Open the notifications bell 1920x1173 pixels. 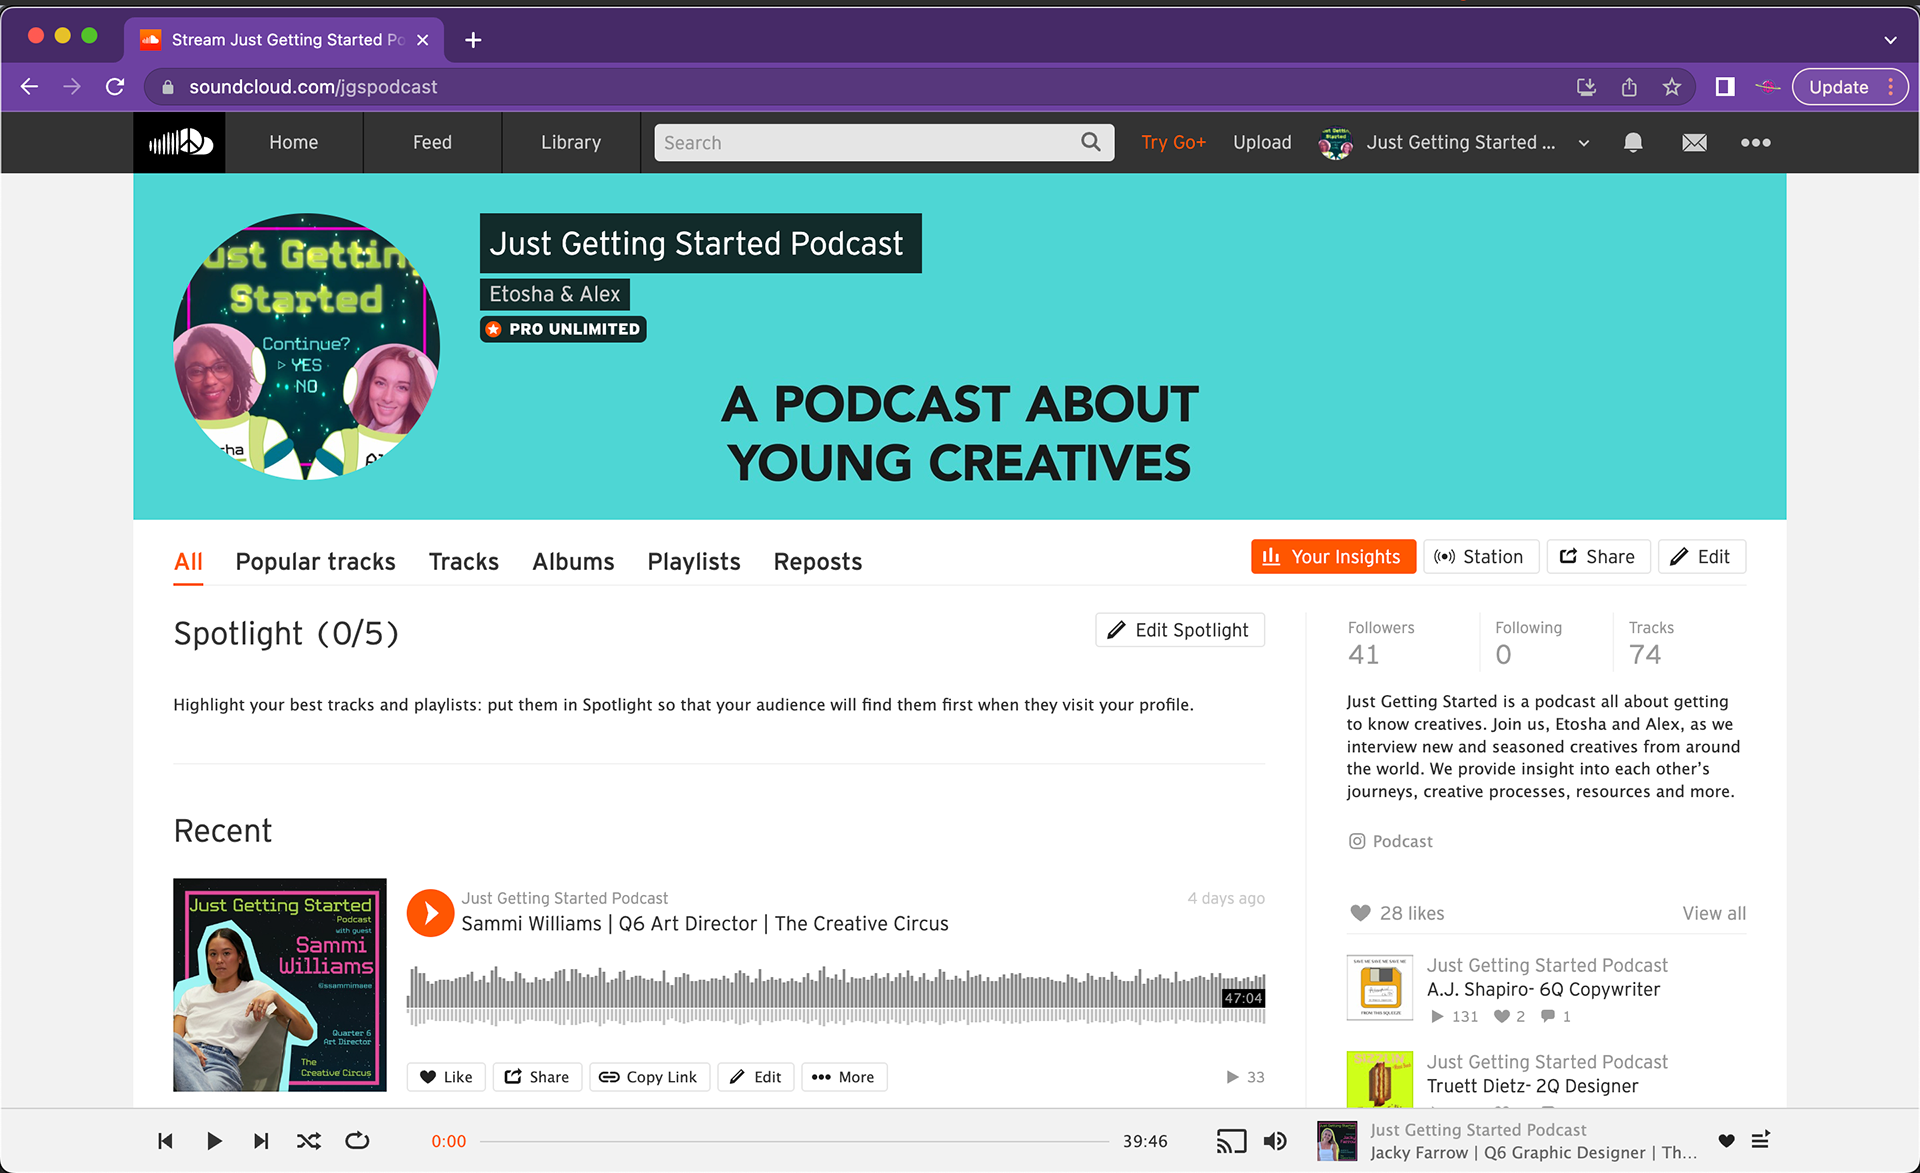pyautogui.click(x=1633, y=142)
